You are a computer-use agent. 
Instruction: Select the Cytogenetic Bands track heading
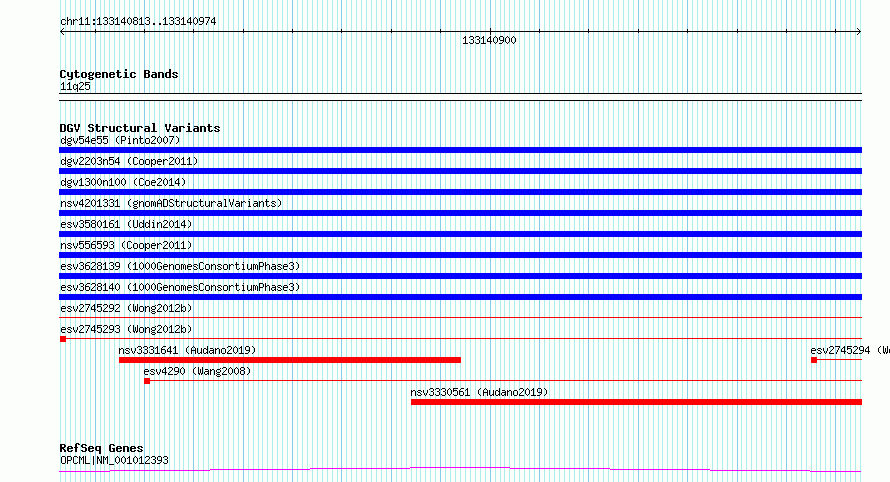119,74
